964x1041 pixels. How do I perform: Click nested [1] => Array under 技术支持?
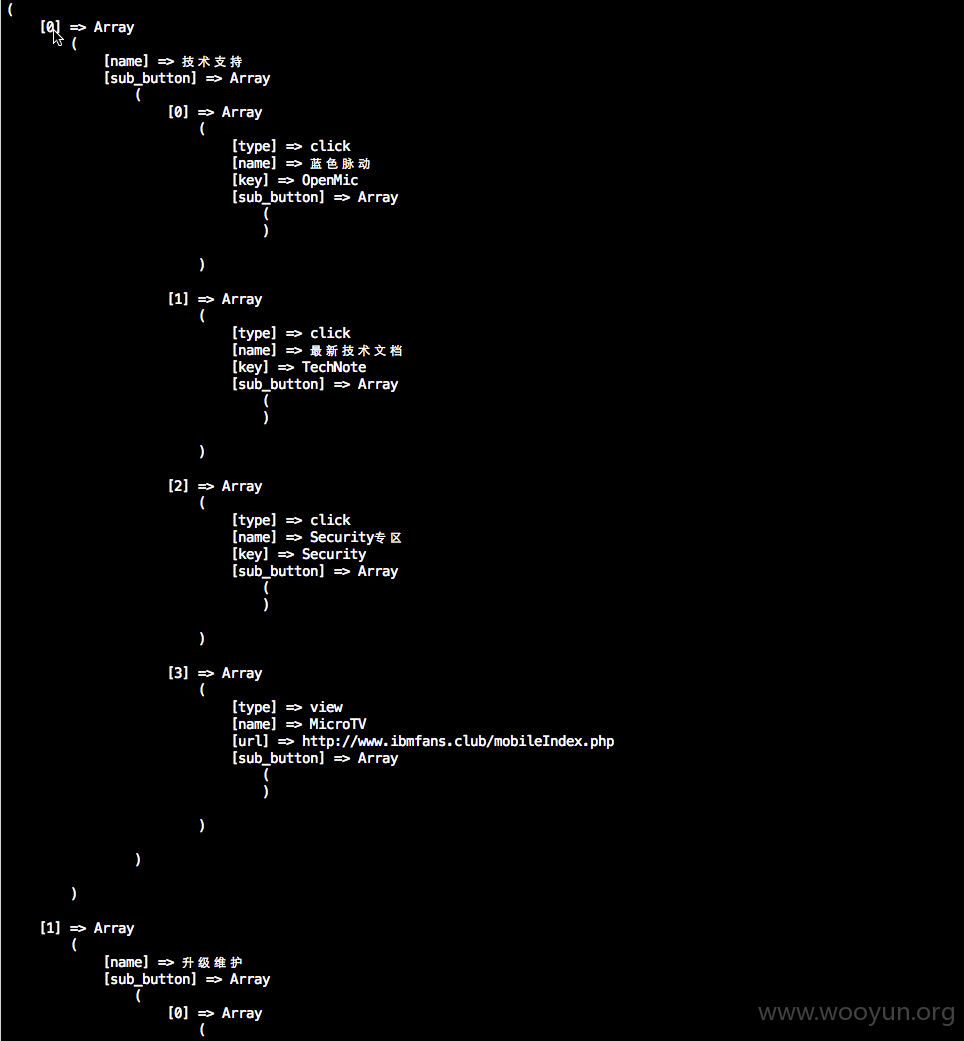215,299
